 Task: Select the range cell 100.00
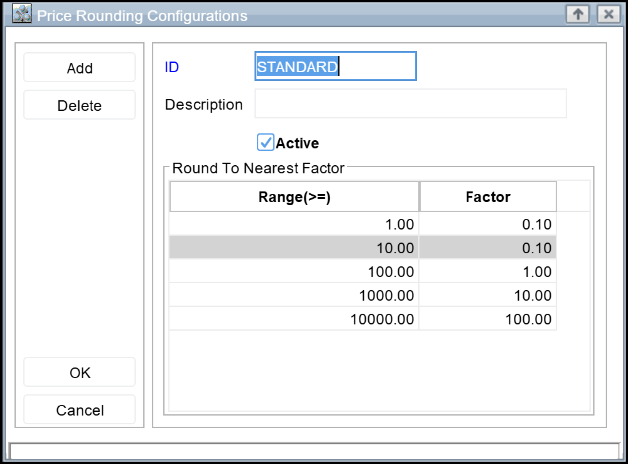[294, 271]
